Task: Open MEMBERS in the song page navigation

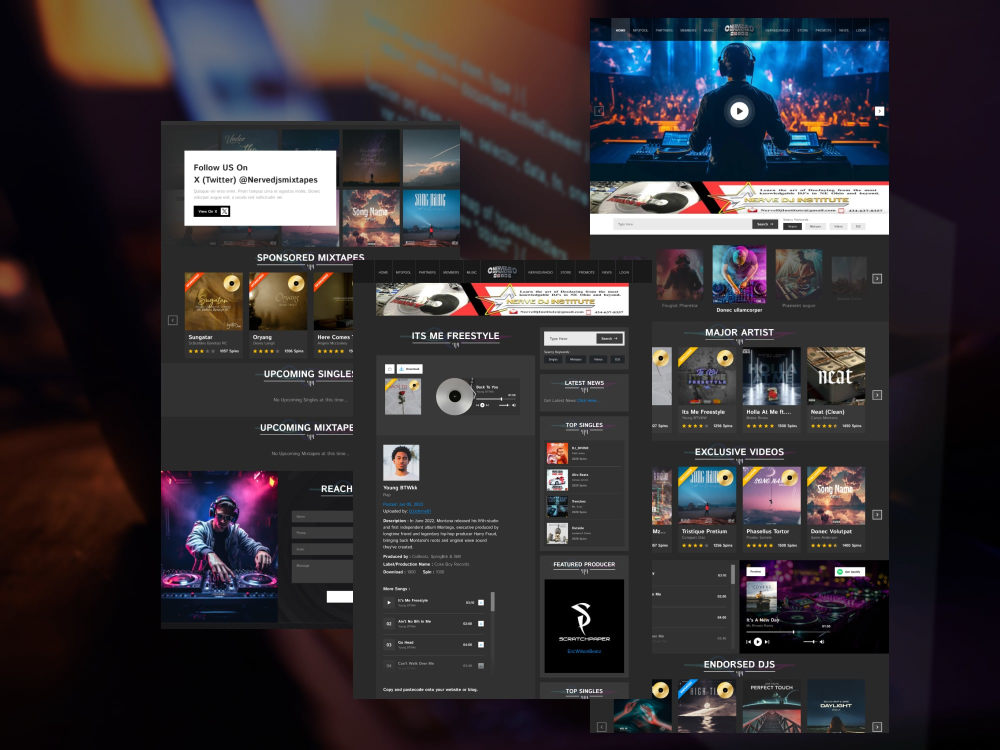Action: tap(451, 272)
